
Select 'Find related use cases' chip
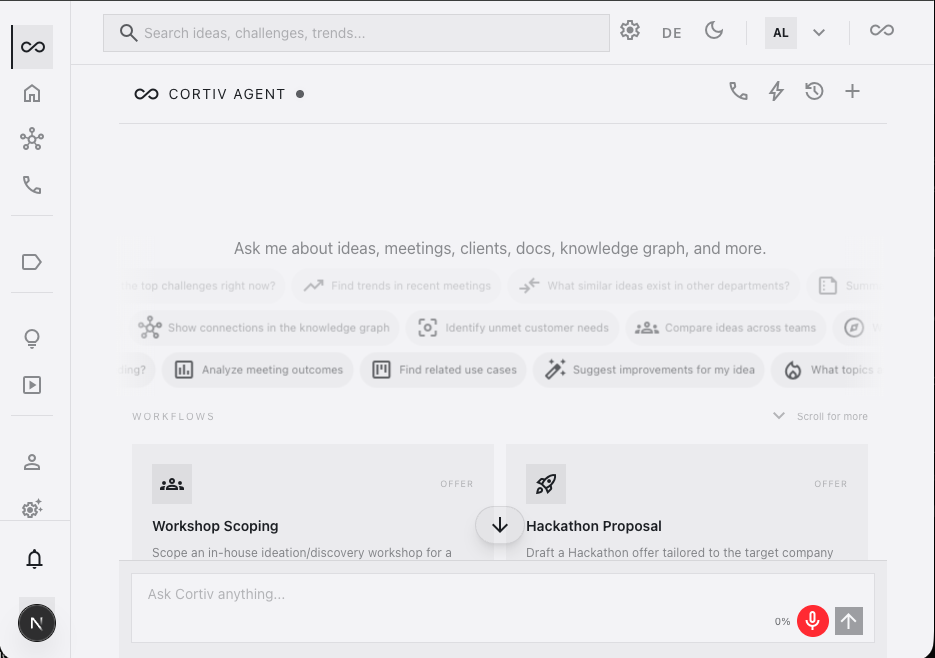(443, 370)
